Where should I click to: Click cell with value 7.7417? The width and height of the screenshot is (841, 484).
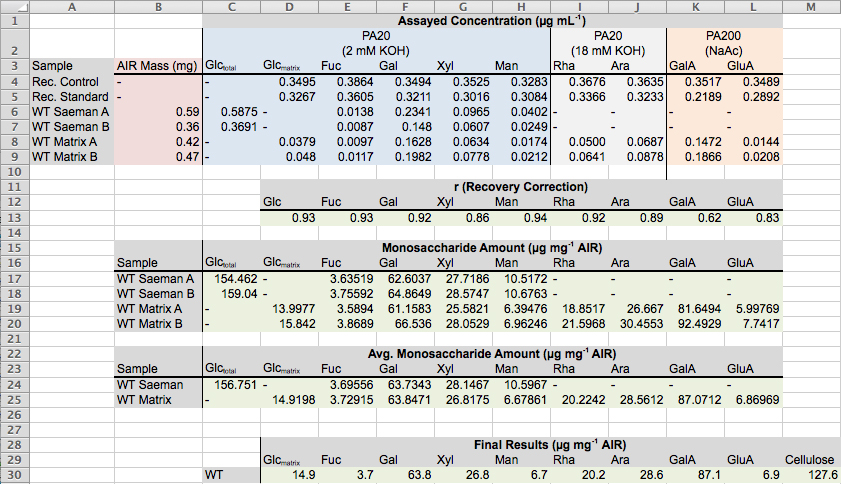754,324
